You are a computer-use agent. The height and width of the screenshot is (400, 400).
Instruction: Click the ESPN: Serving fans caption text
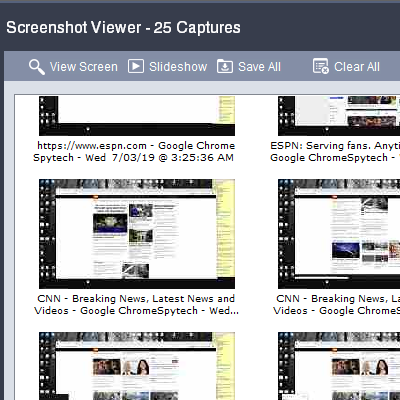(x=335, y=152)
